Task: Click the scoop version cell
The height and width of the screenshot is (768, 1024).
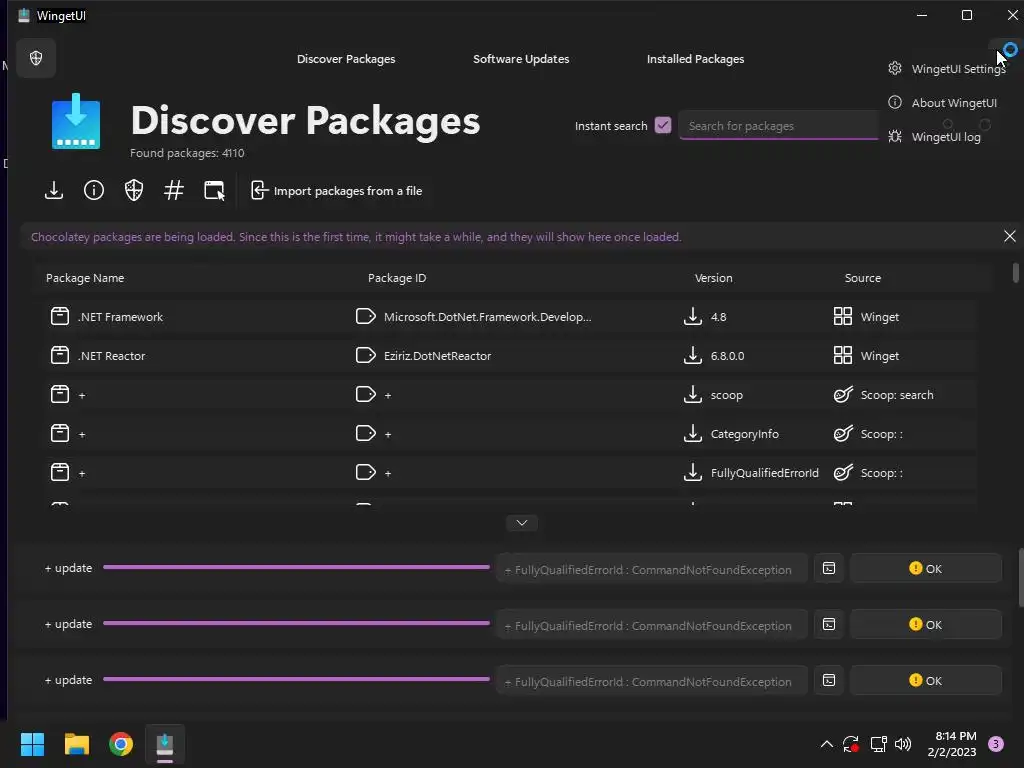Action: 726,395
